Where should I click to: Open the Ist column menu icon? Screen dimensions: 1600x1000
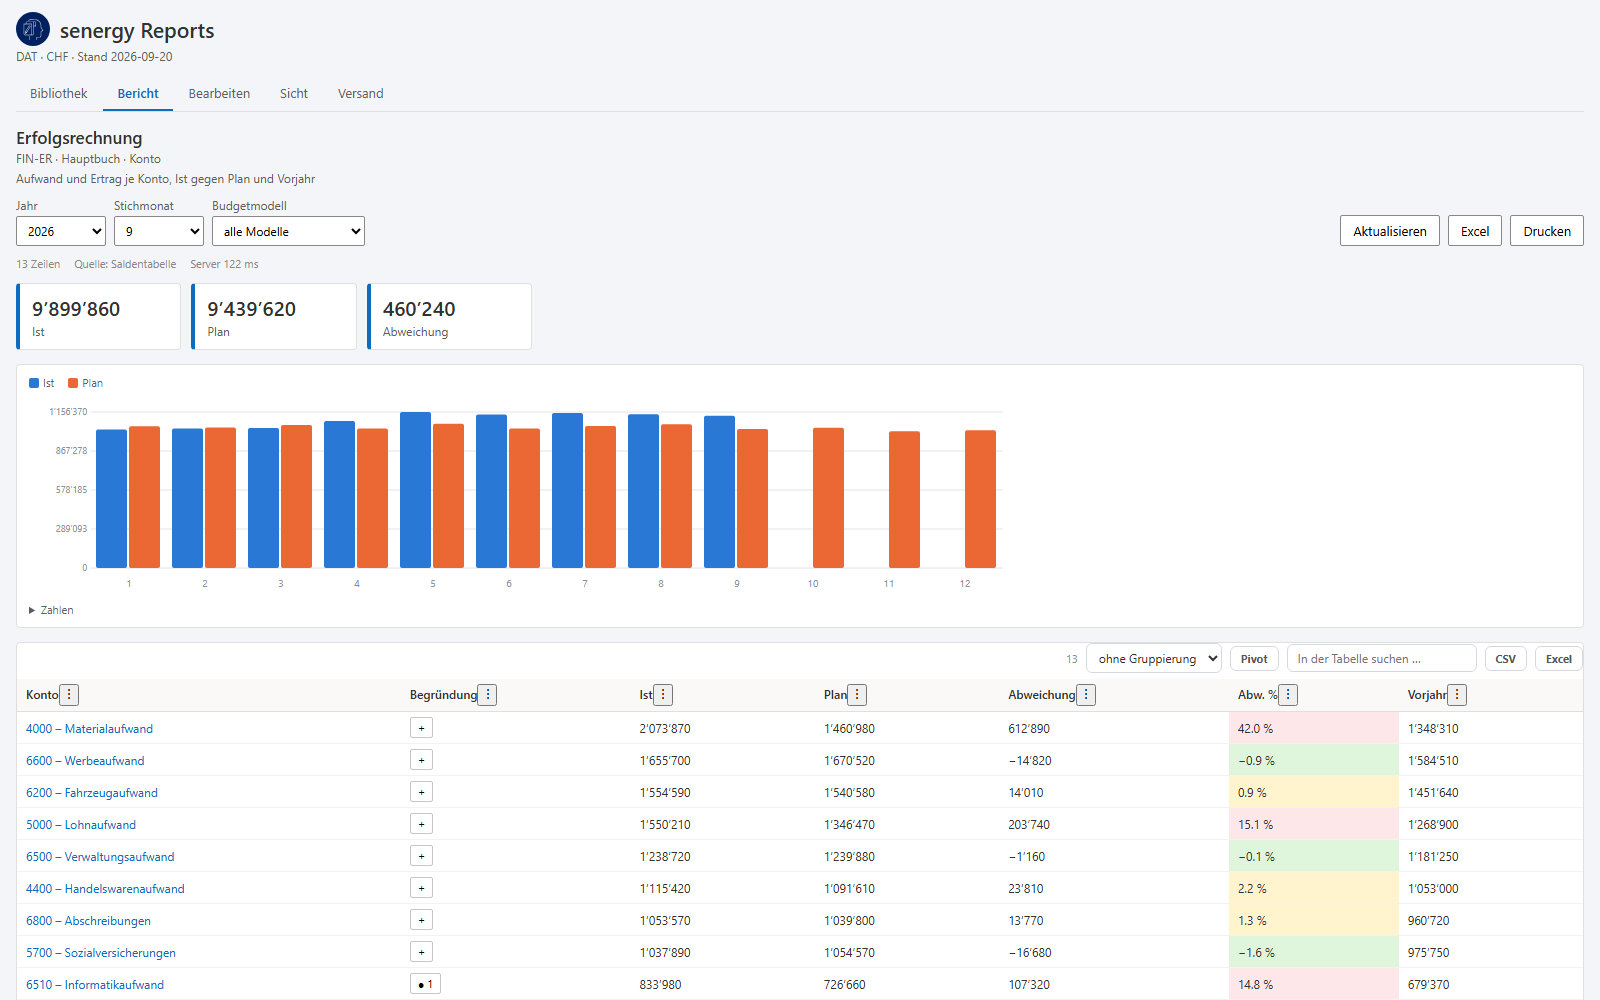tap(663, 695)
